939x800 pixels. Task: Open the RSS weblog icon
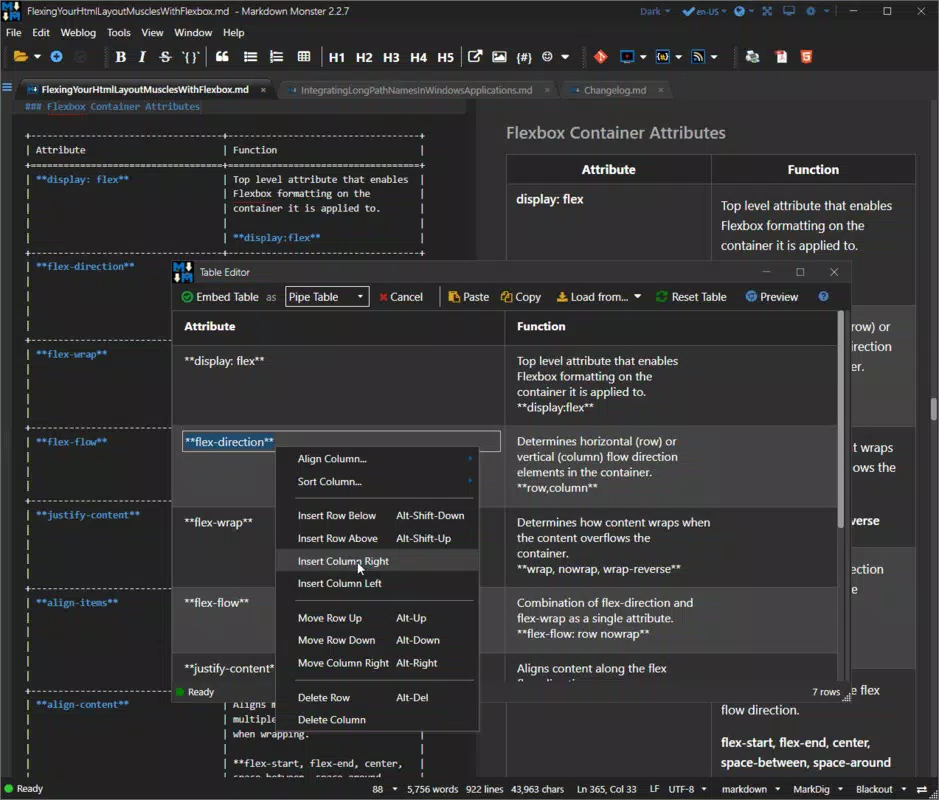pyautogui.click(x=698, y=57)
